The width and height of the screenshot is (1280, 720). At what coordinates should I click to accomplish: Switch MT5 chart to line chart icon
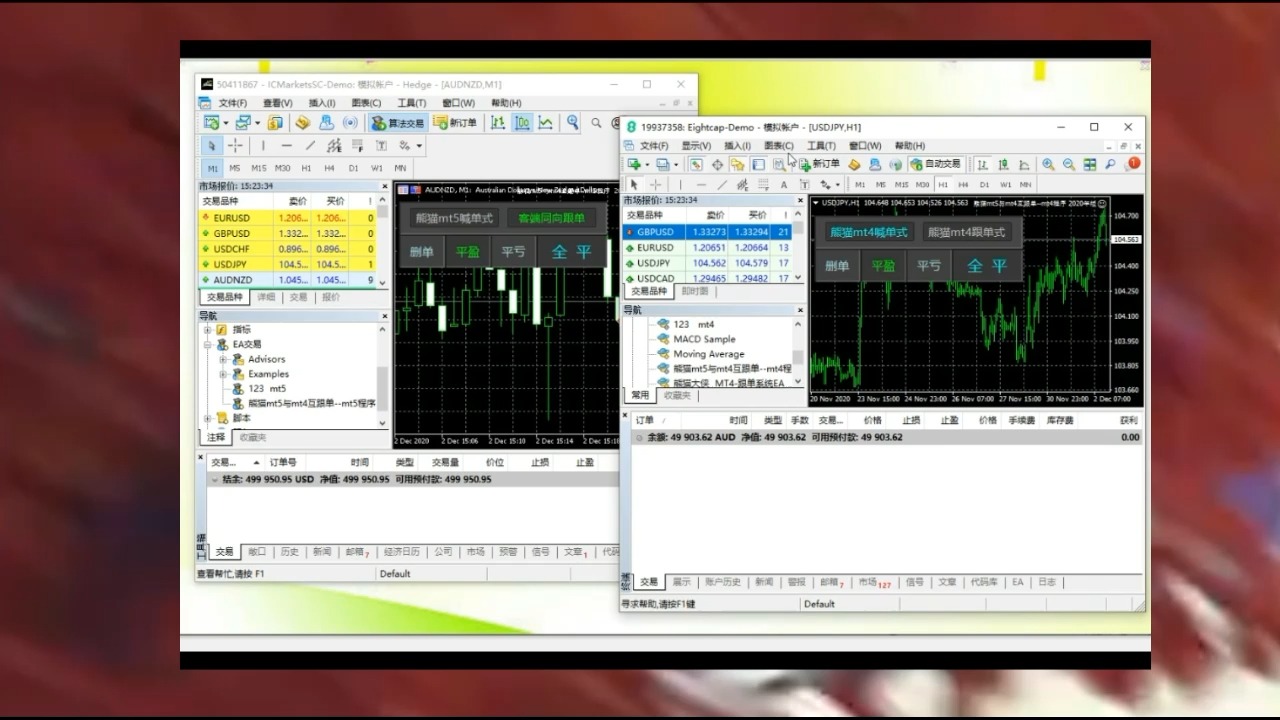(x=546, y=123)
